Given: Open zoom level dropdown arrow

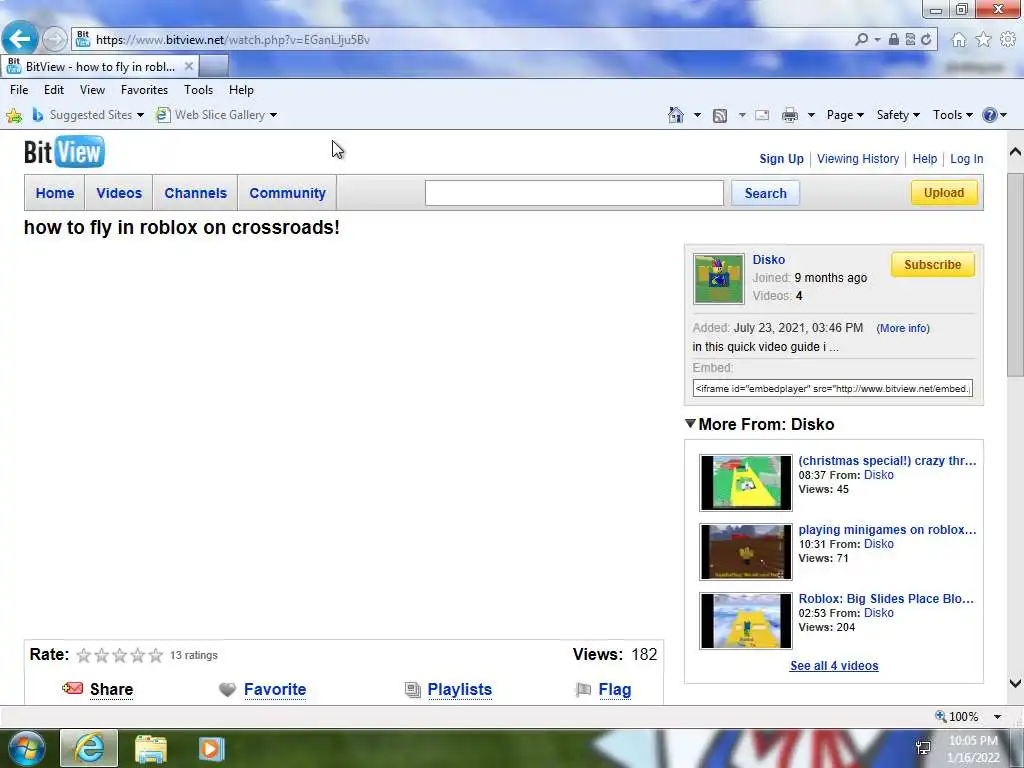Looking at the screenshot, I should [997, 717].
